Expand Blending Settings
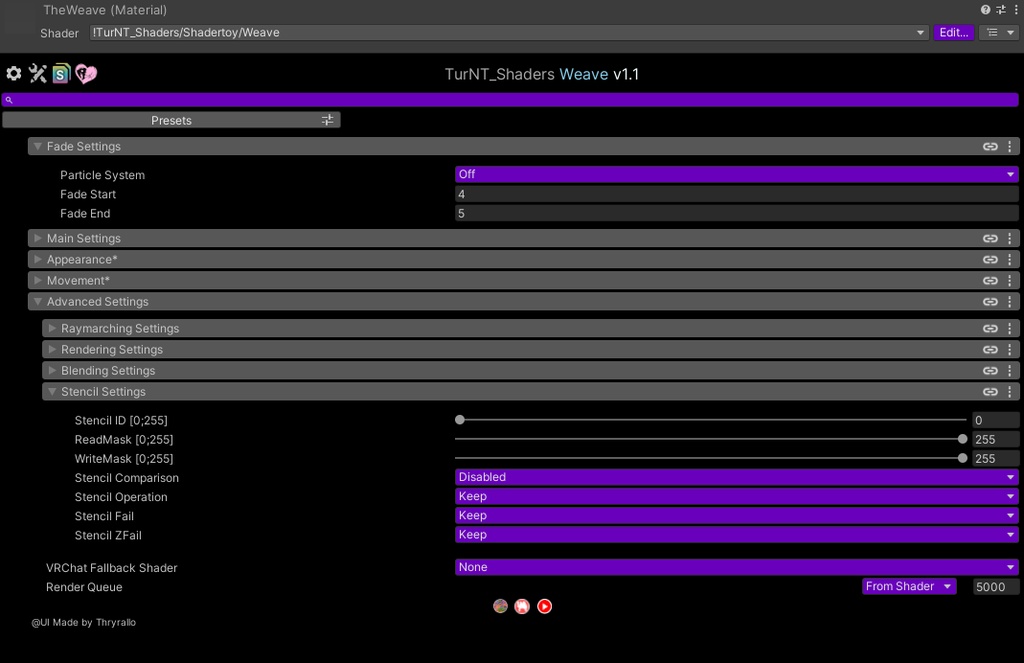Screen dimensions: 1024x663 52,370
